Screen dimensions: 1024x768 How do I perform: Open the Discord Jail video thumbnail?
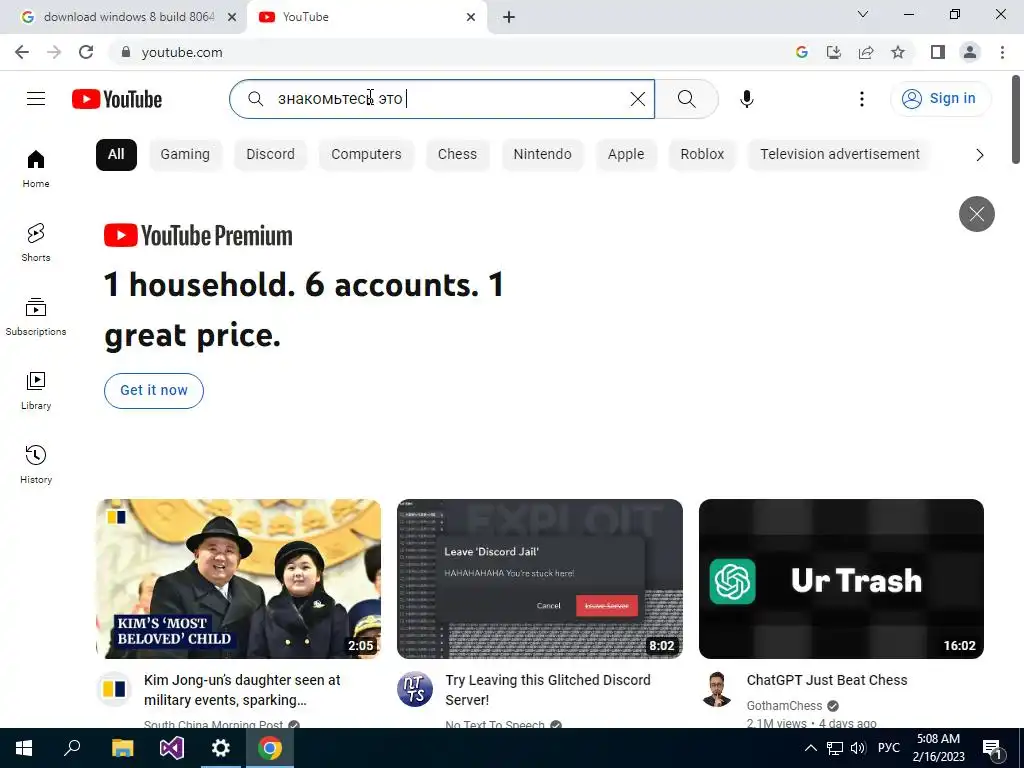(x=540, y=579)
